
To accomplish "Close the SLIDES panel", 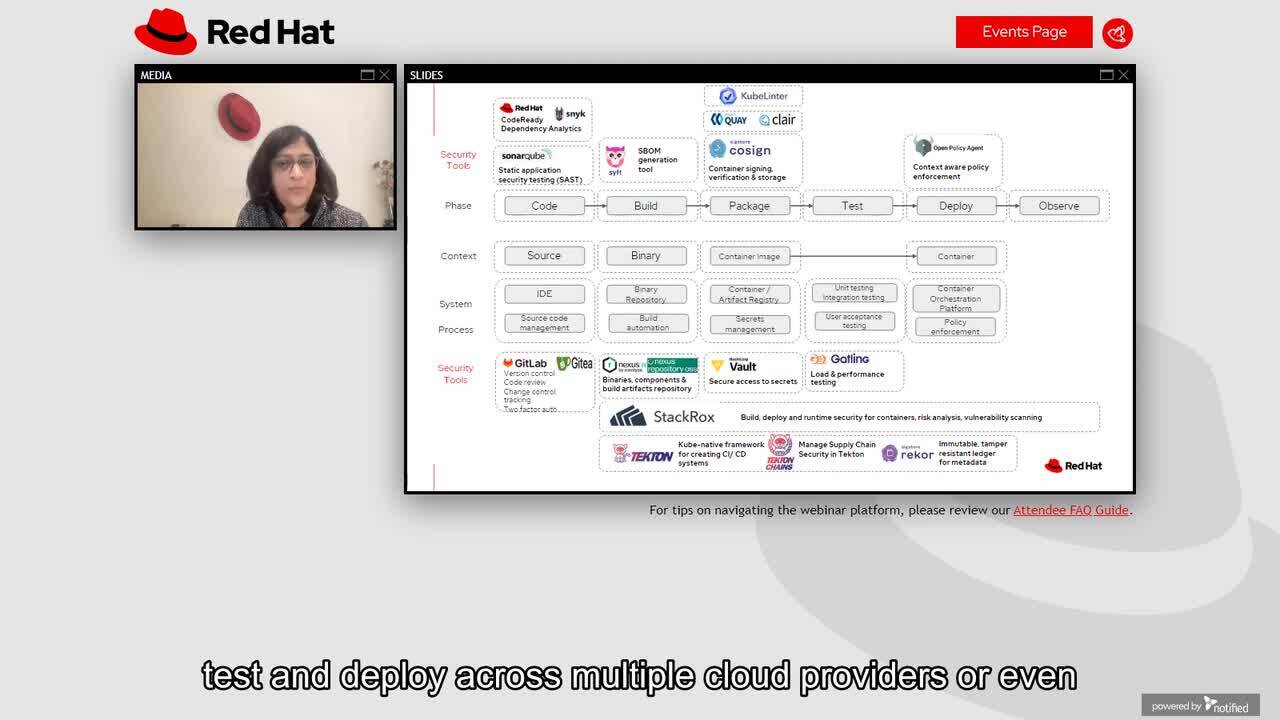I will 1123,75.
